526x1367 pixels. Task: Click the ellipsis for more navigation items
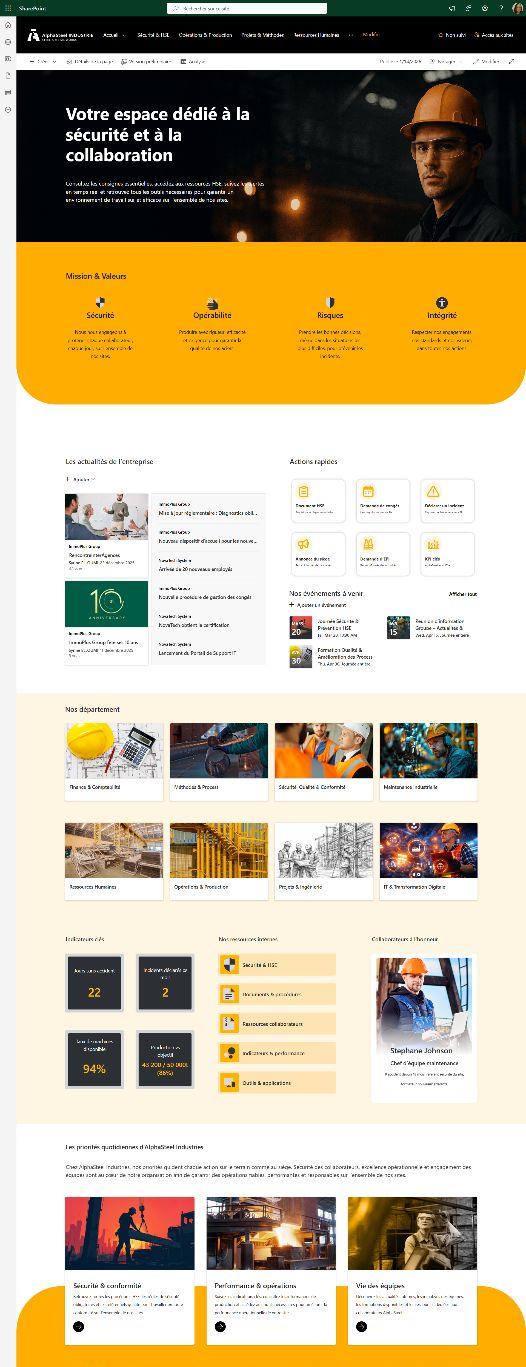coord(350,35)
